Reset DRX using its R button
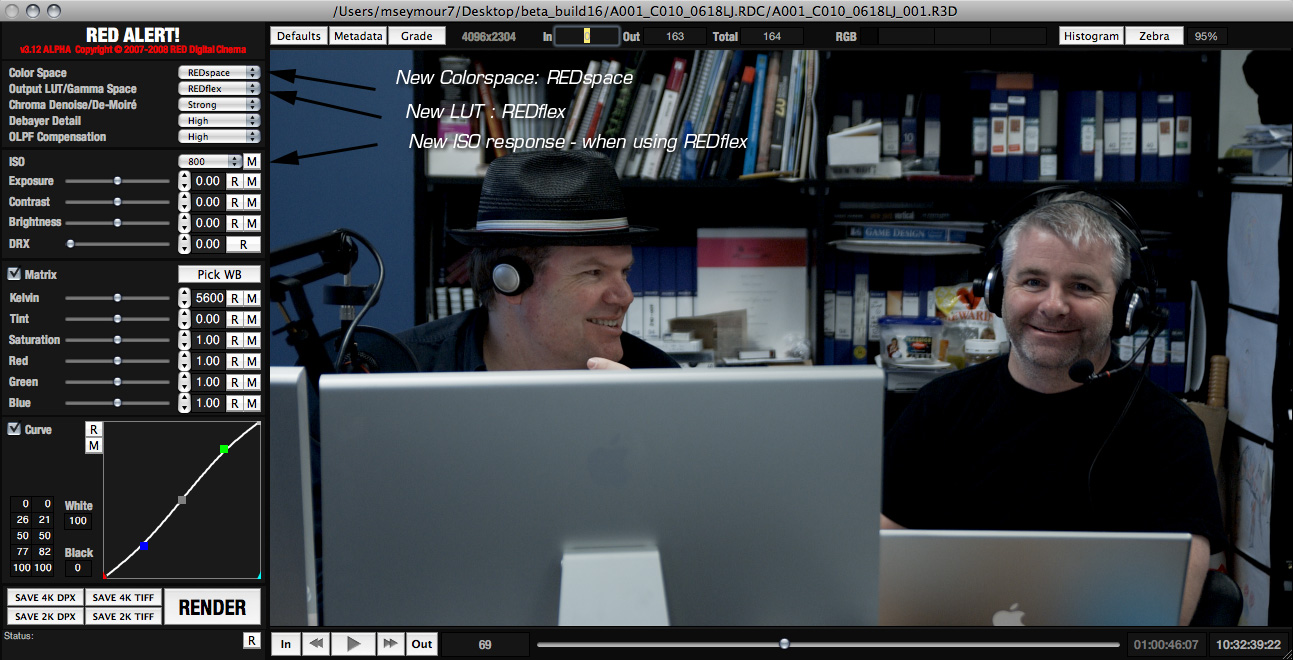 click(x=243, y=244)
